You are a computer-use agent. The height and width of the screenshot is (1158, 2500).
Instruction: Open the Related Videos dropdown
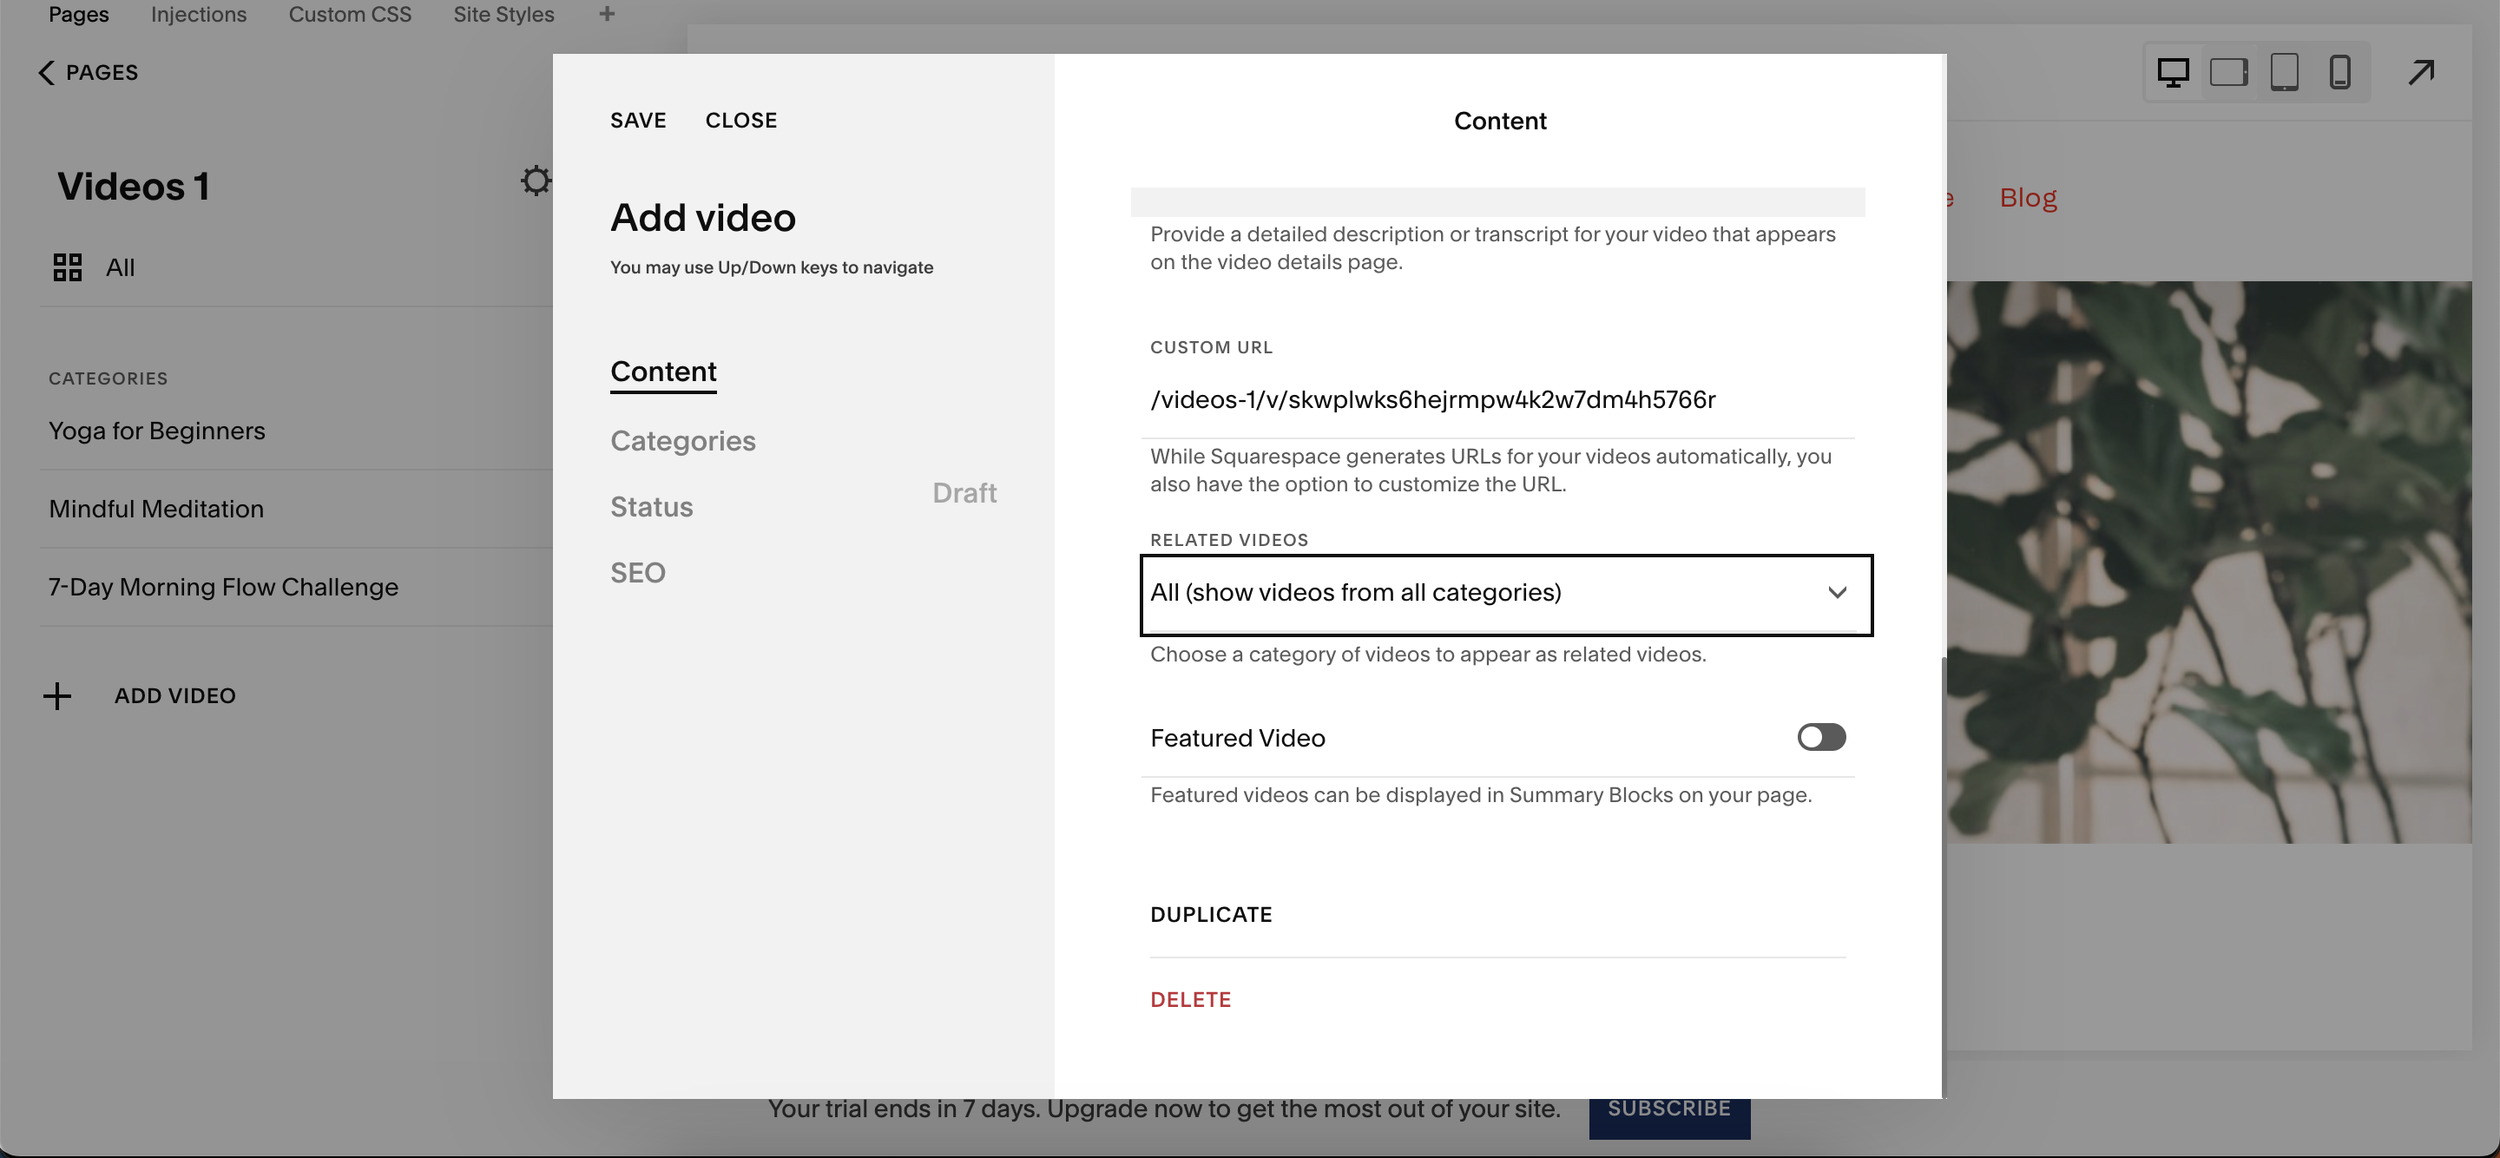1505,594
